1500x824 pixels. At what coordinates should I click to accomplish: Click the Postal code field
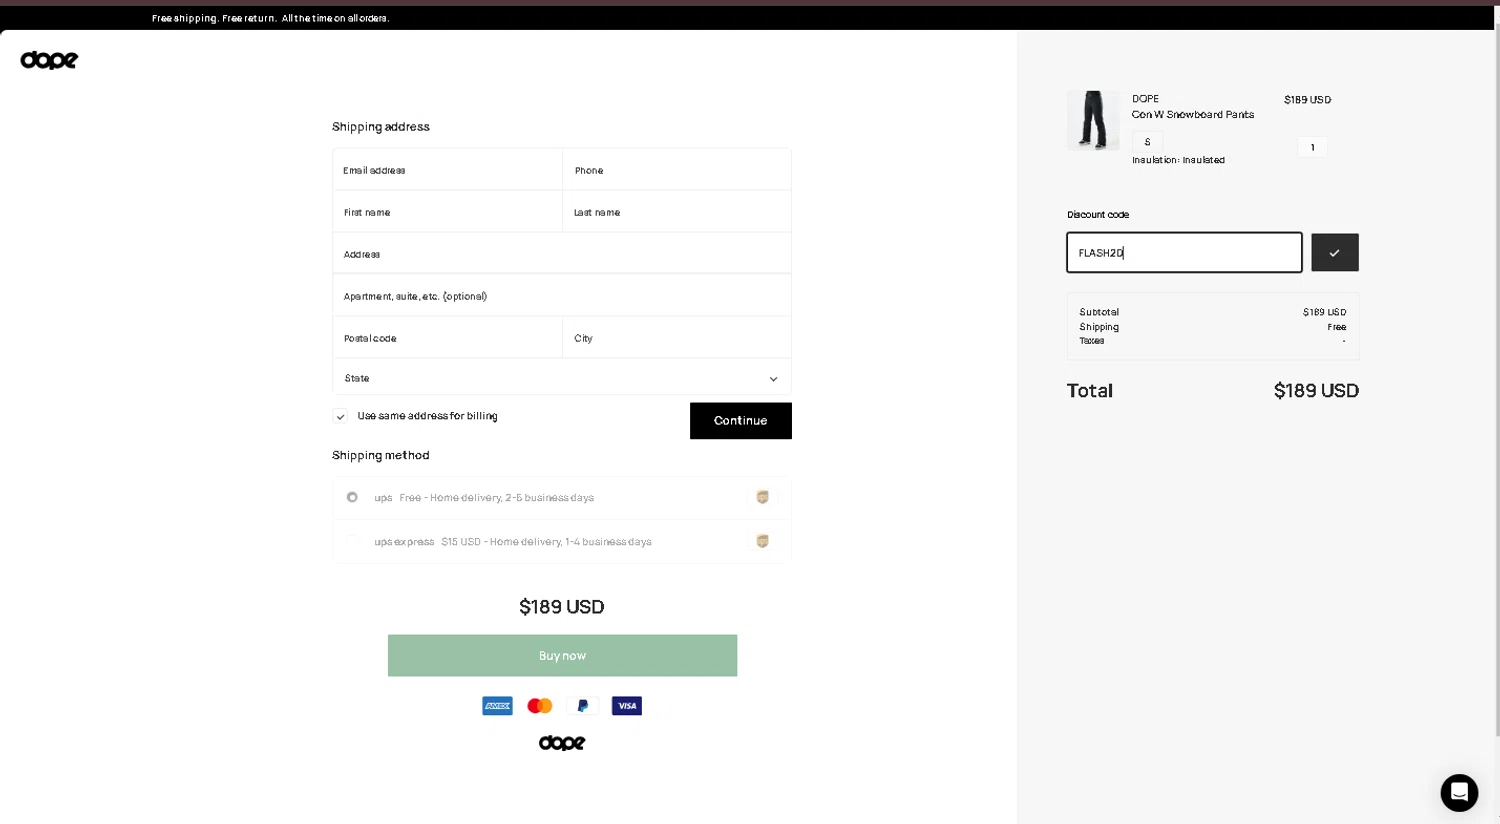(x=447, y=338)
